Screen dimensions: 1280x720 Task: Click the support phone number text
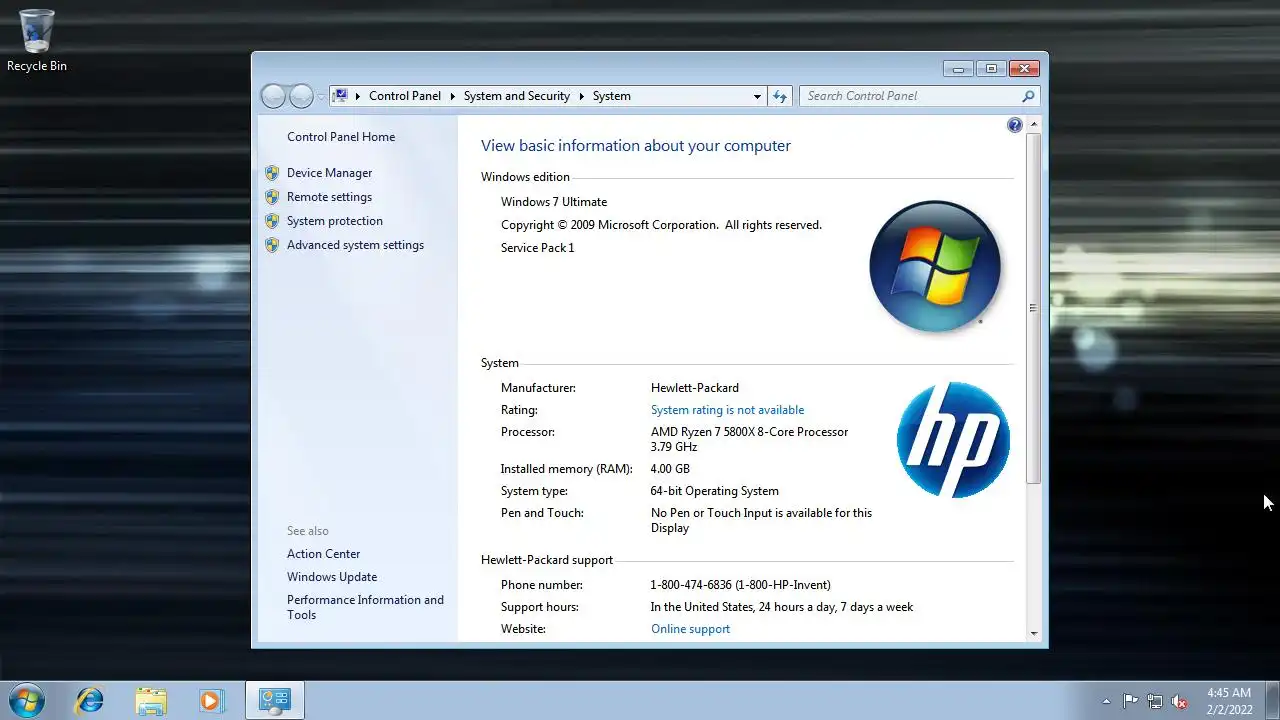tap(740, 585)
